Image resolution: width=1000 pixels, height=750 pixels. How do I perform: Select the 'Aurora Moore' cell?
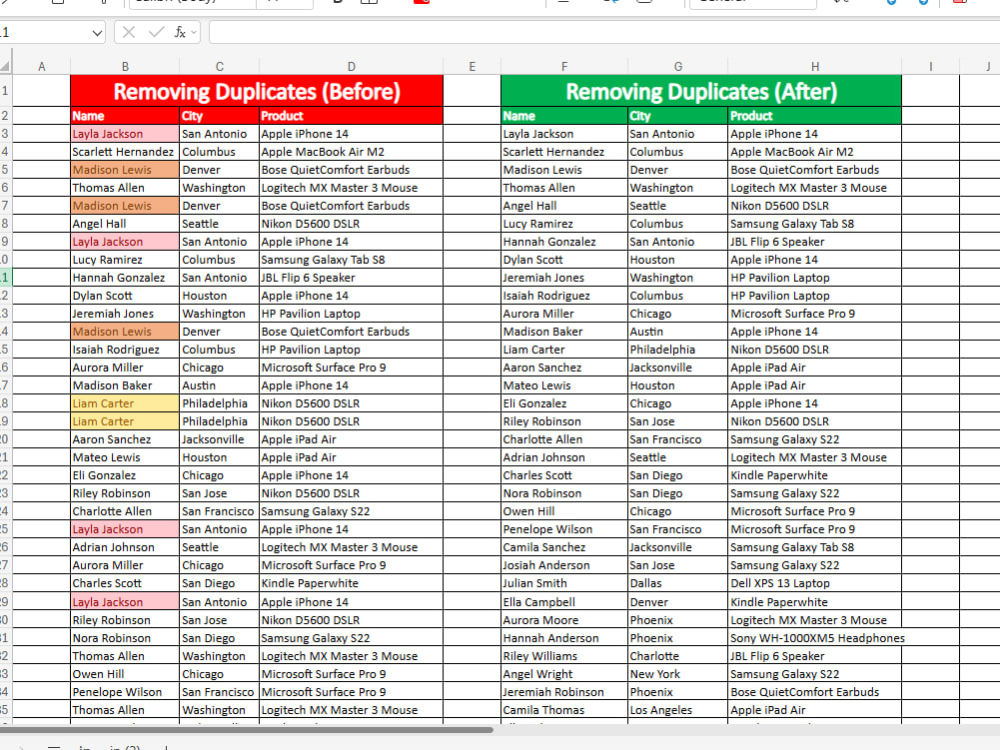(x=564, y=620)
